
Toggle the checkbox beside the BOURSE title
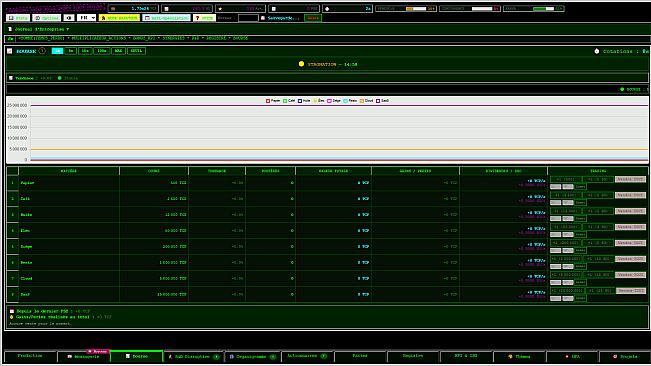click(10, 51)
